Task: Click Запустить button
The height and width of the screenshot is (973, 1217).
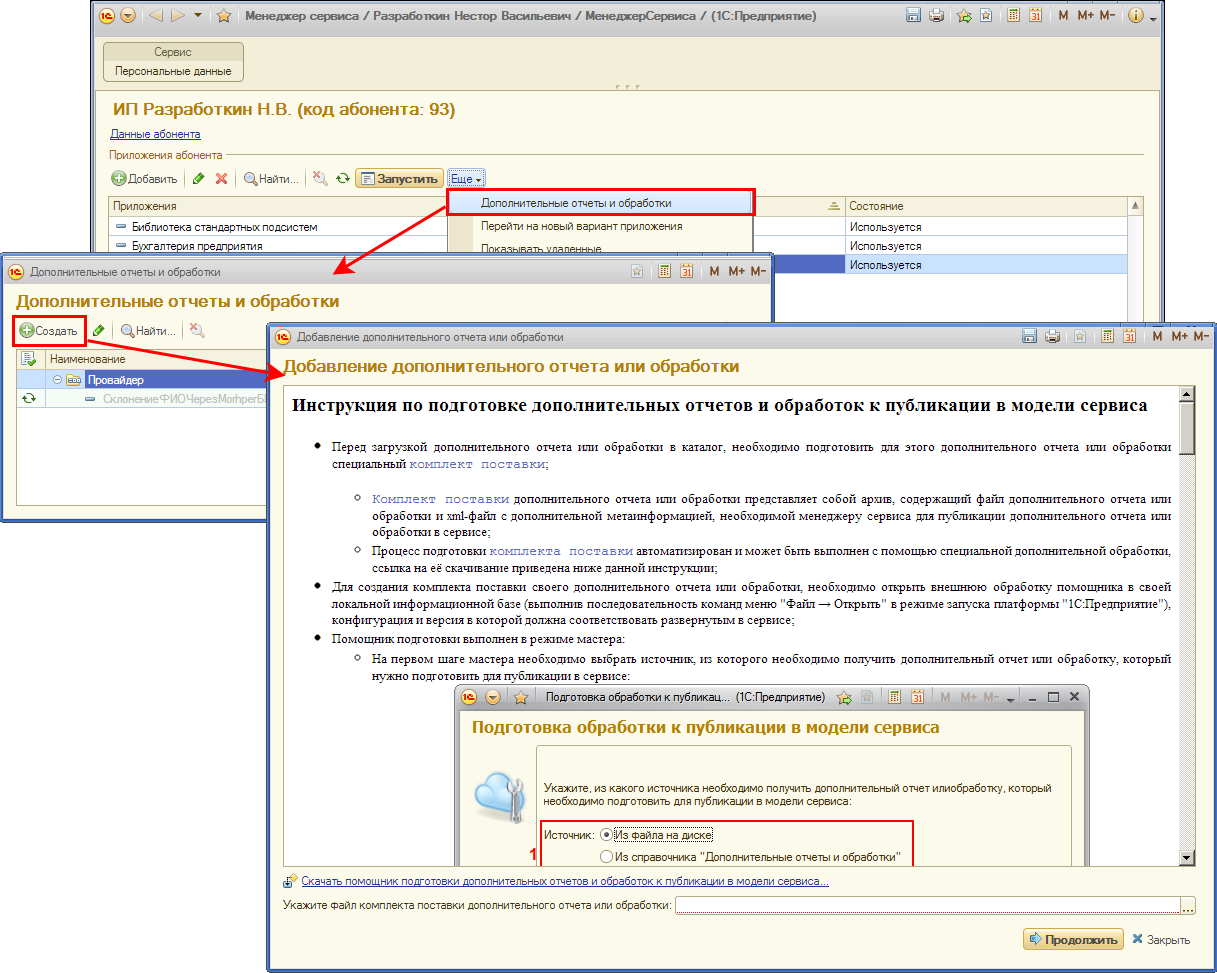Action: tap(399, 179)
